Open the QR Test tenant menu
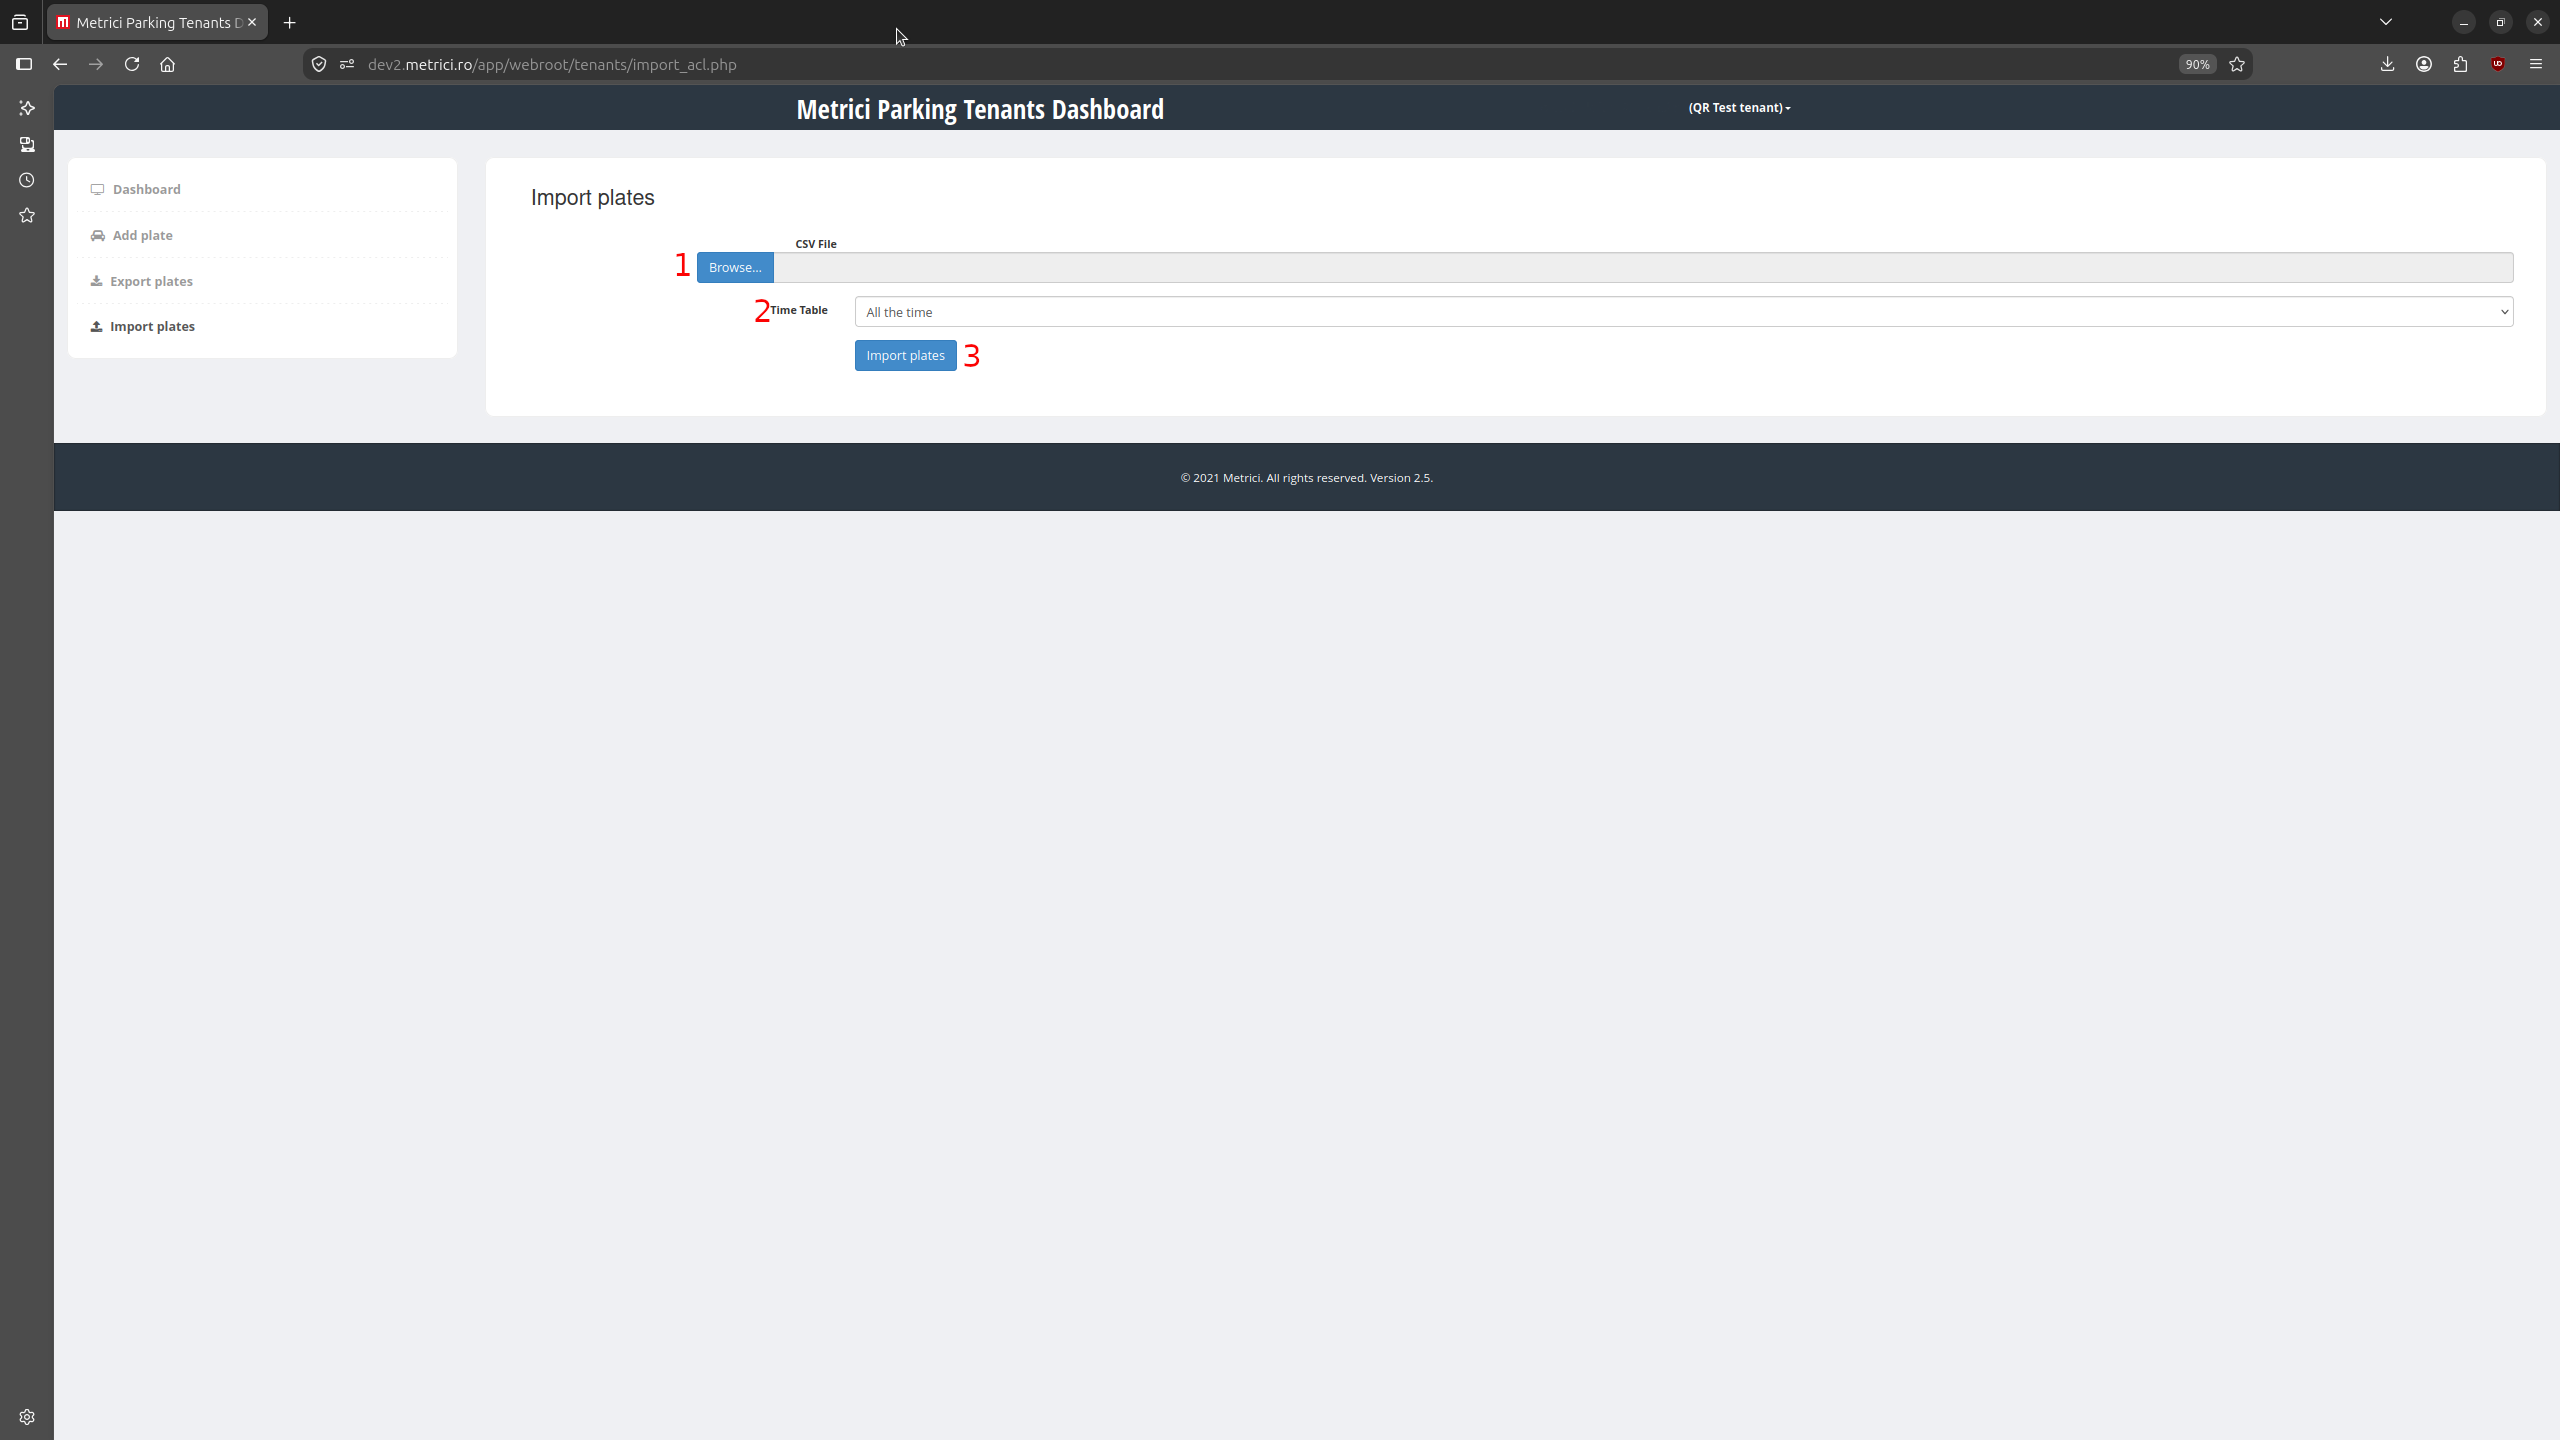The width and height of the screenshot is (2560, 1440). coord(1739,108)
